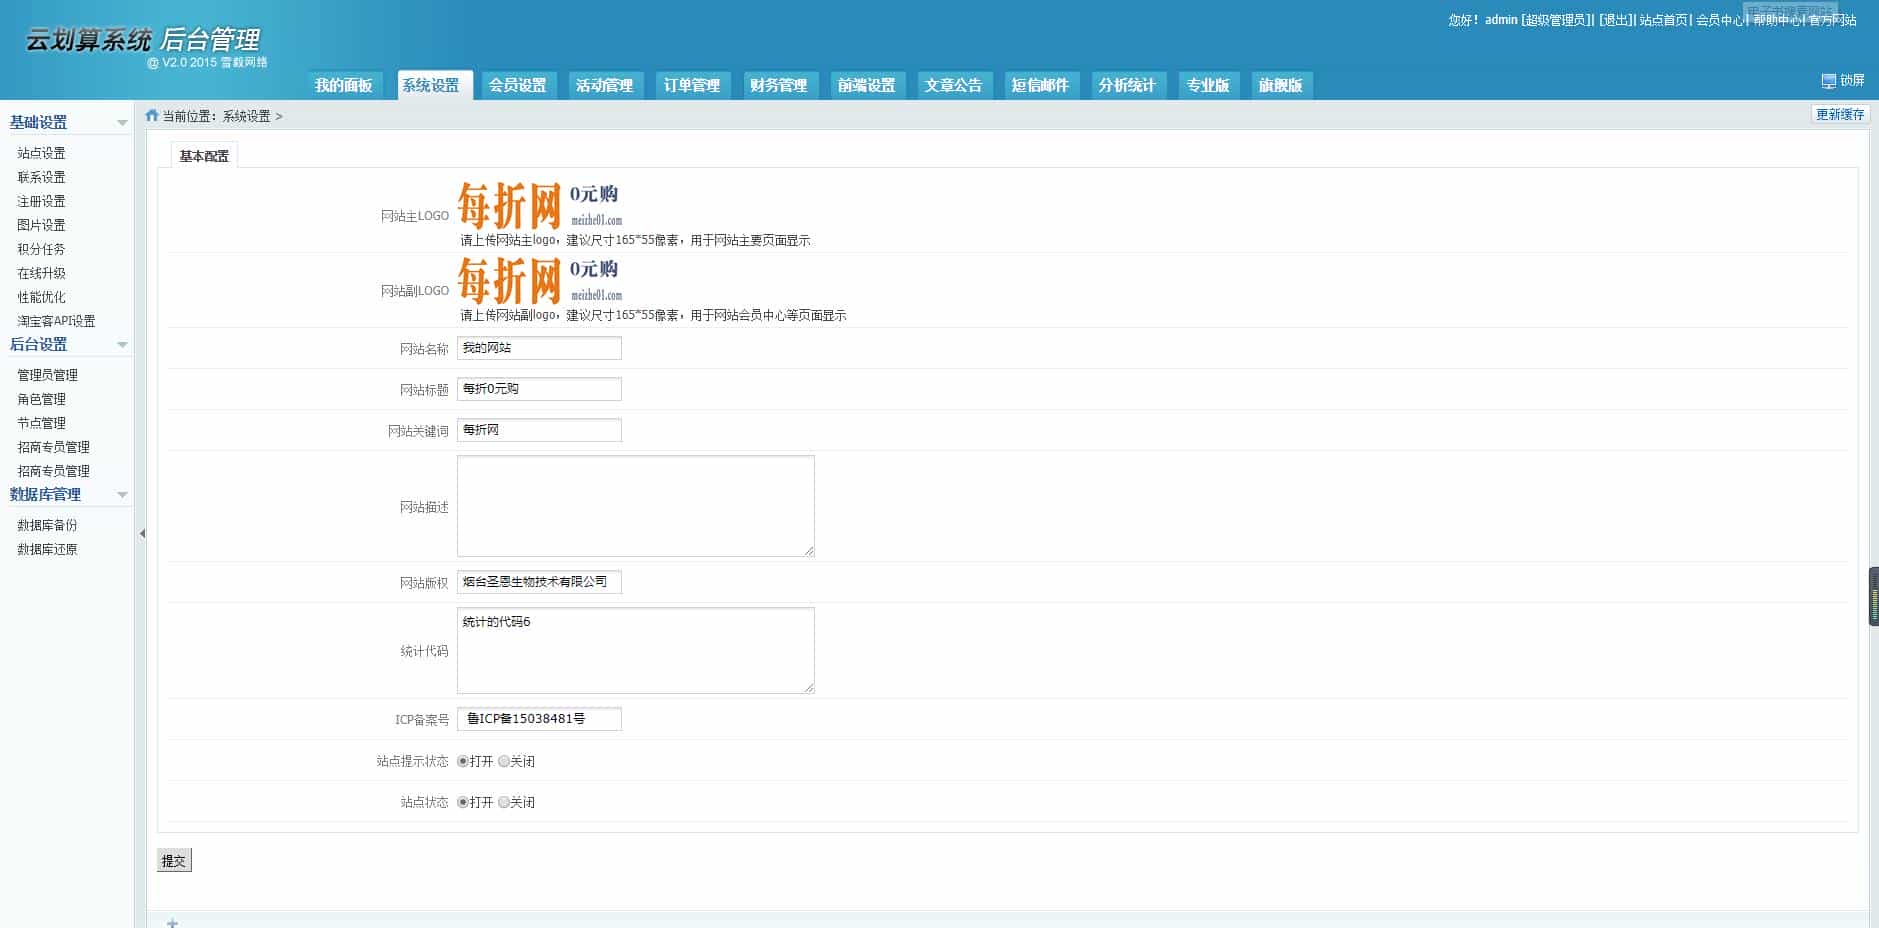This screenshot has height=928, width=1879.
Task: Click the 更新缓存 button
Action: click(x=1840, y=115)
